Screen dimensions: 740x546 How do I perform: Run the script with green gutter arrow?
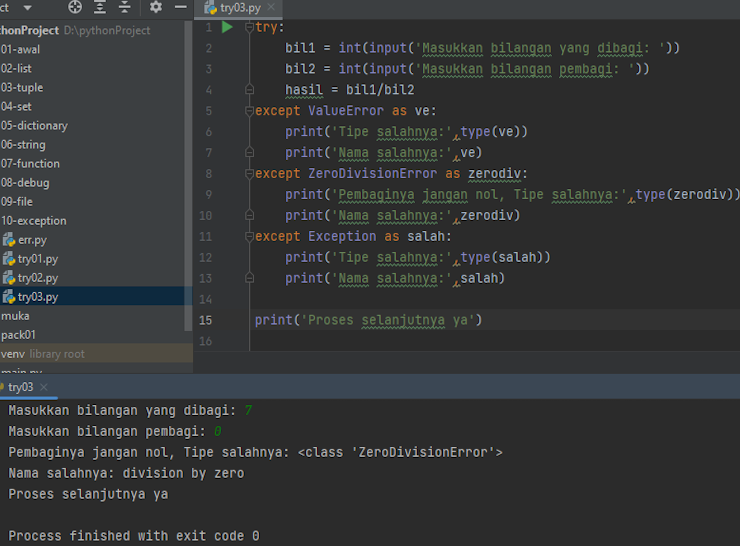[227, 27]
